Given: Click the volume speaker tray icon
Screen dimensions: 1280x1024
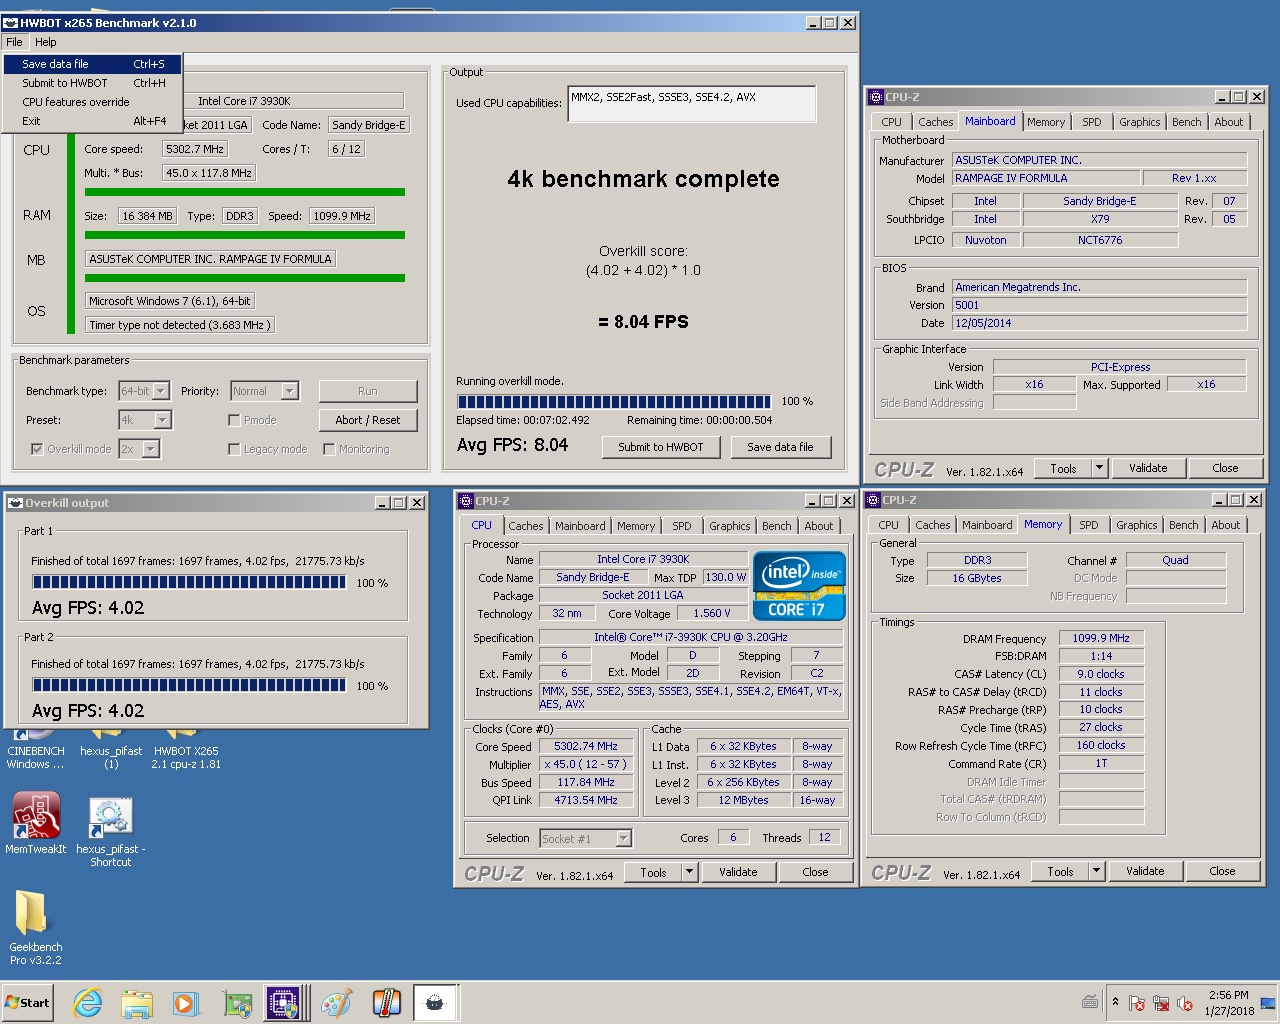Looking at the screenshot, I should (x=1185, y=1003).
